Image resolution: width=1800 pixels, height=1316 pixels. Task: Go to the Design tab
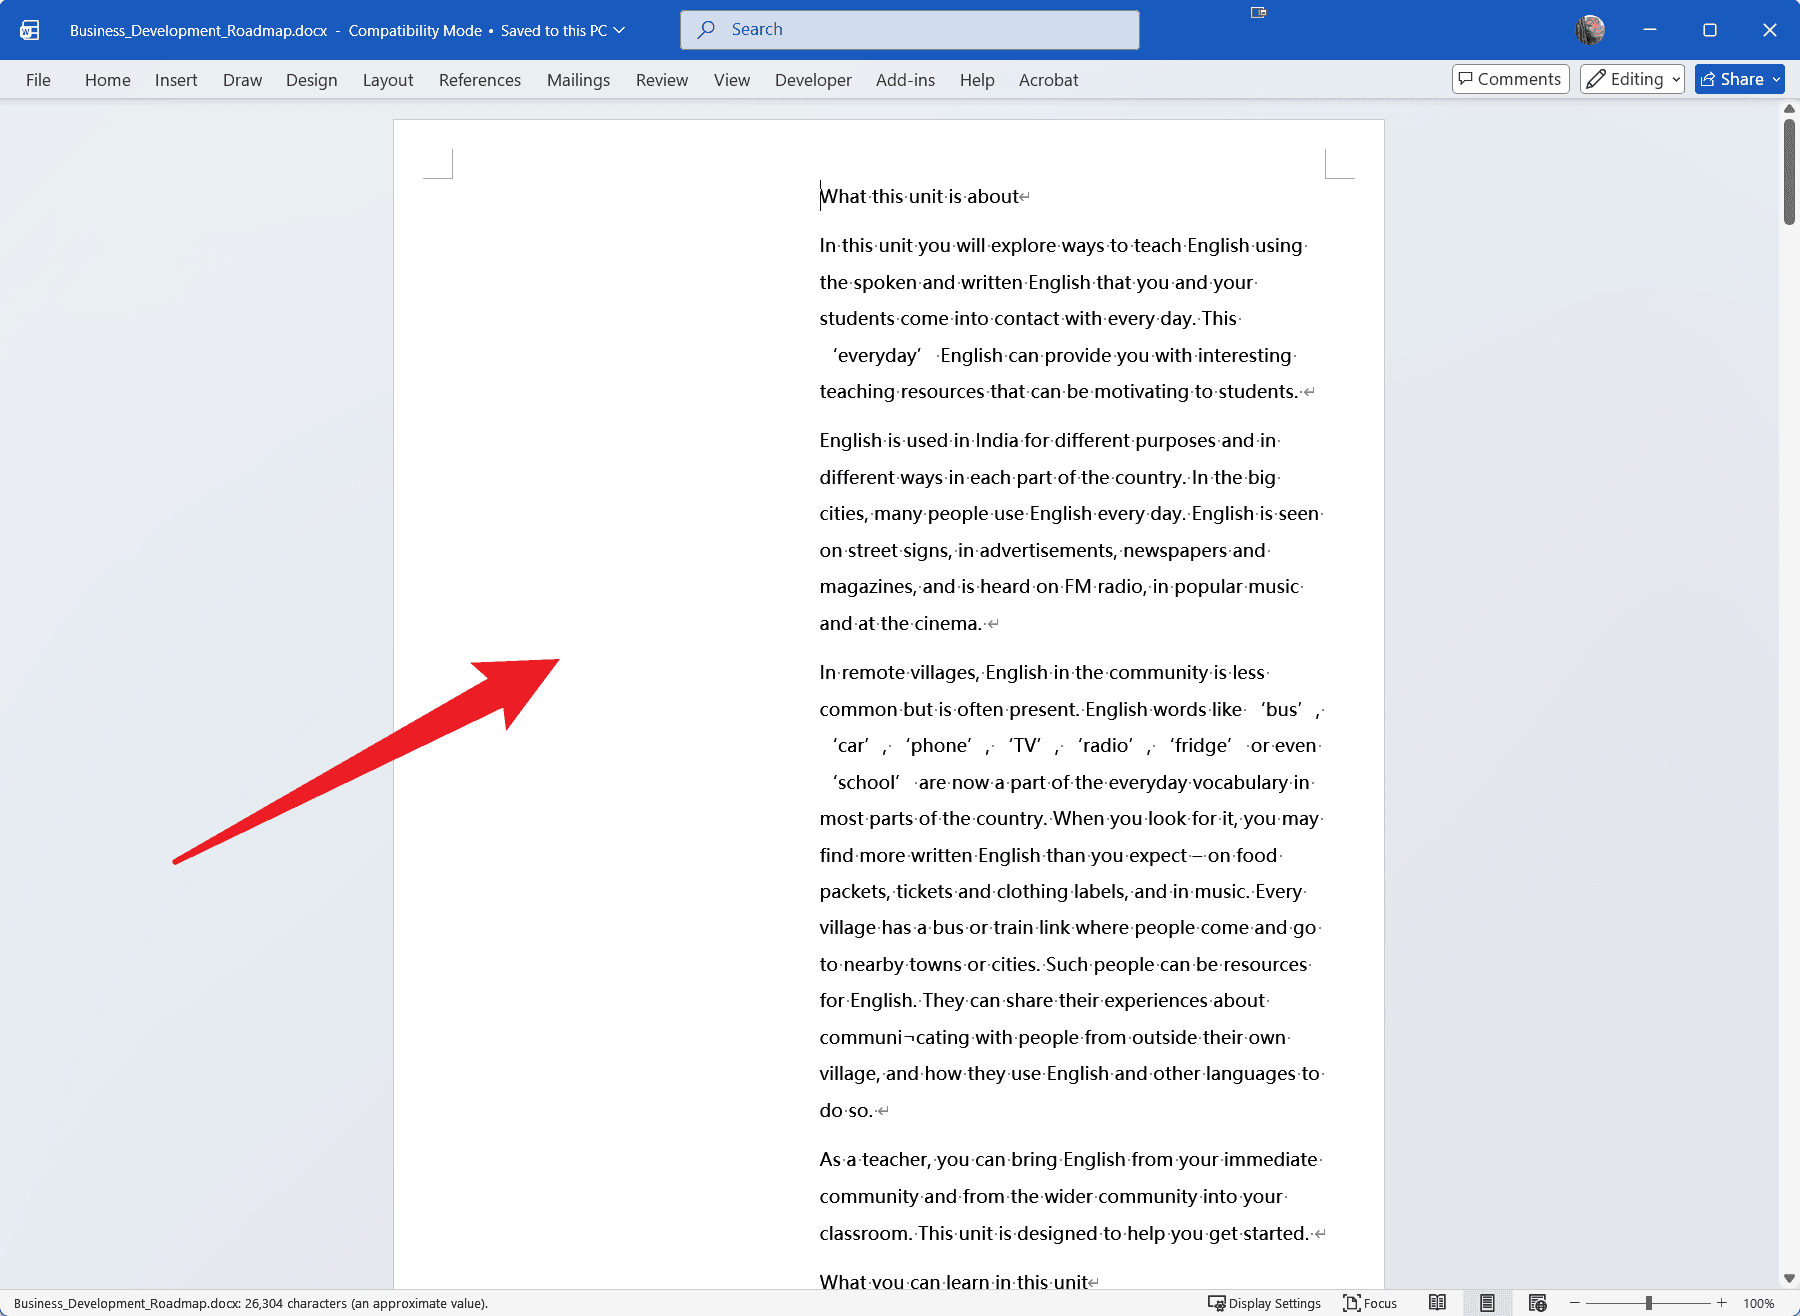311,80
